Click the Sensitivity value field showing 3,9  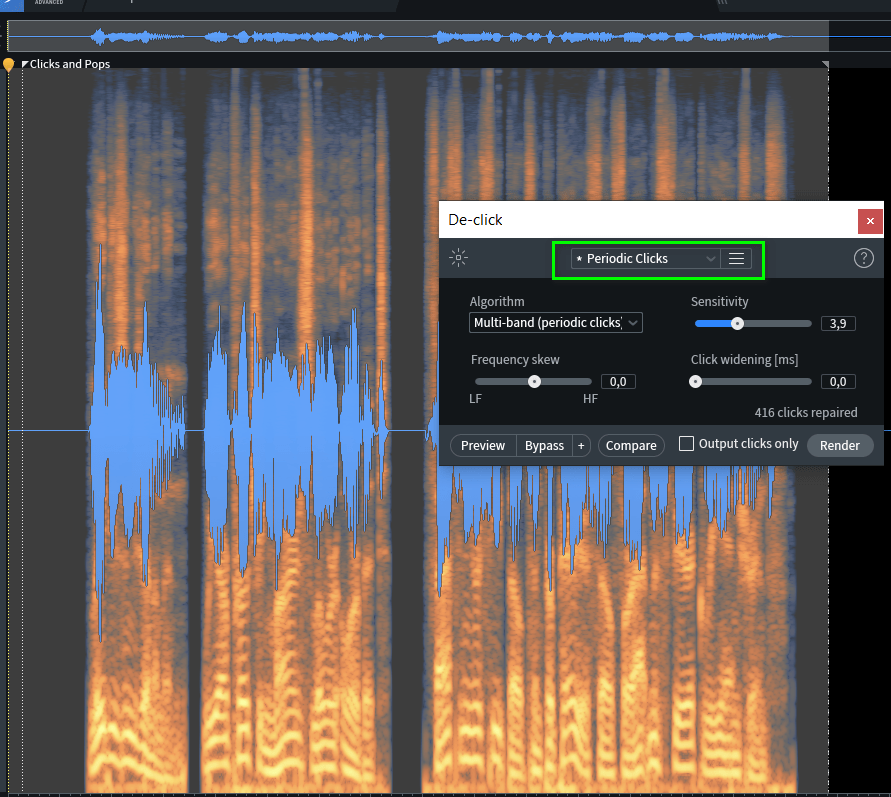pos(837,323)
